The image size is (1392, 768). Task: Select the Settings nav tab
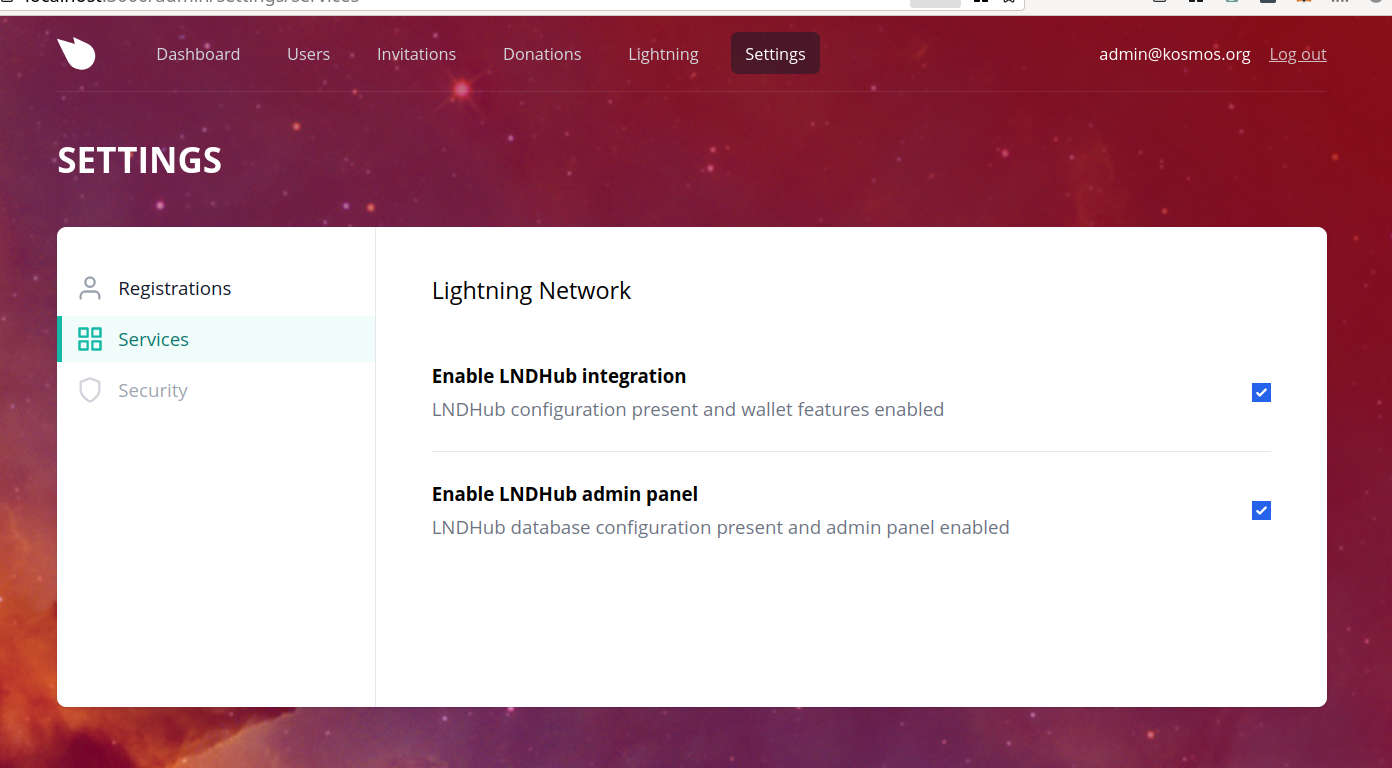tap(775, 54)
